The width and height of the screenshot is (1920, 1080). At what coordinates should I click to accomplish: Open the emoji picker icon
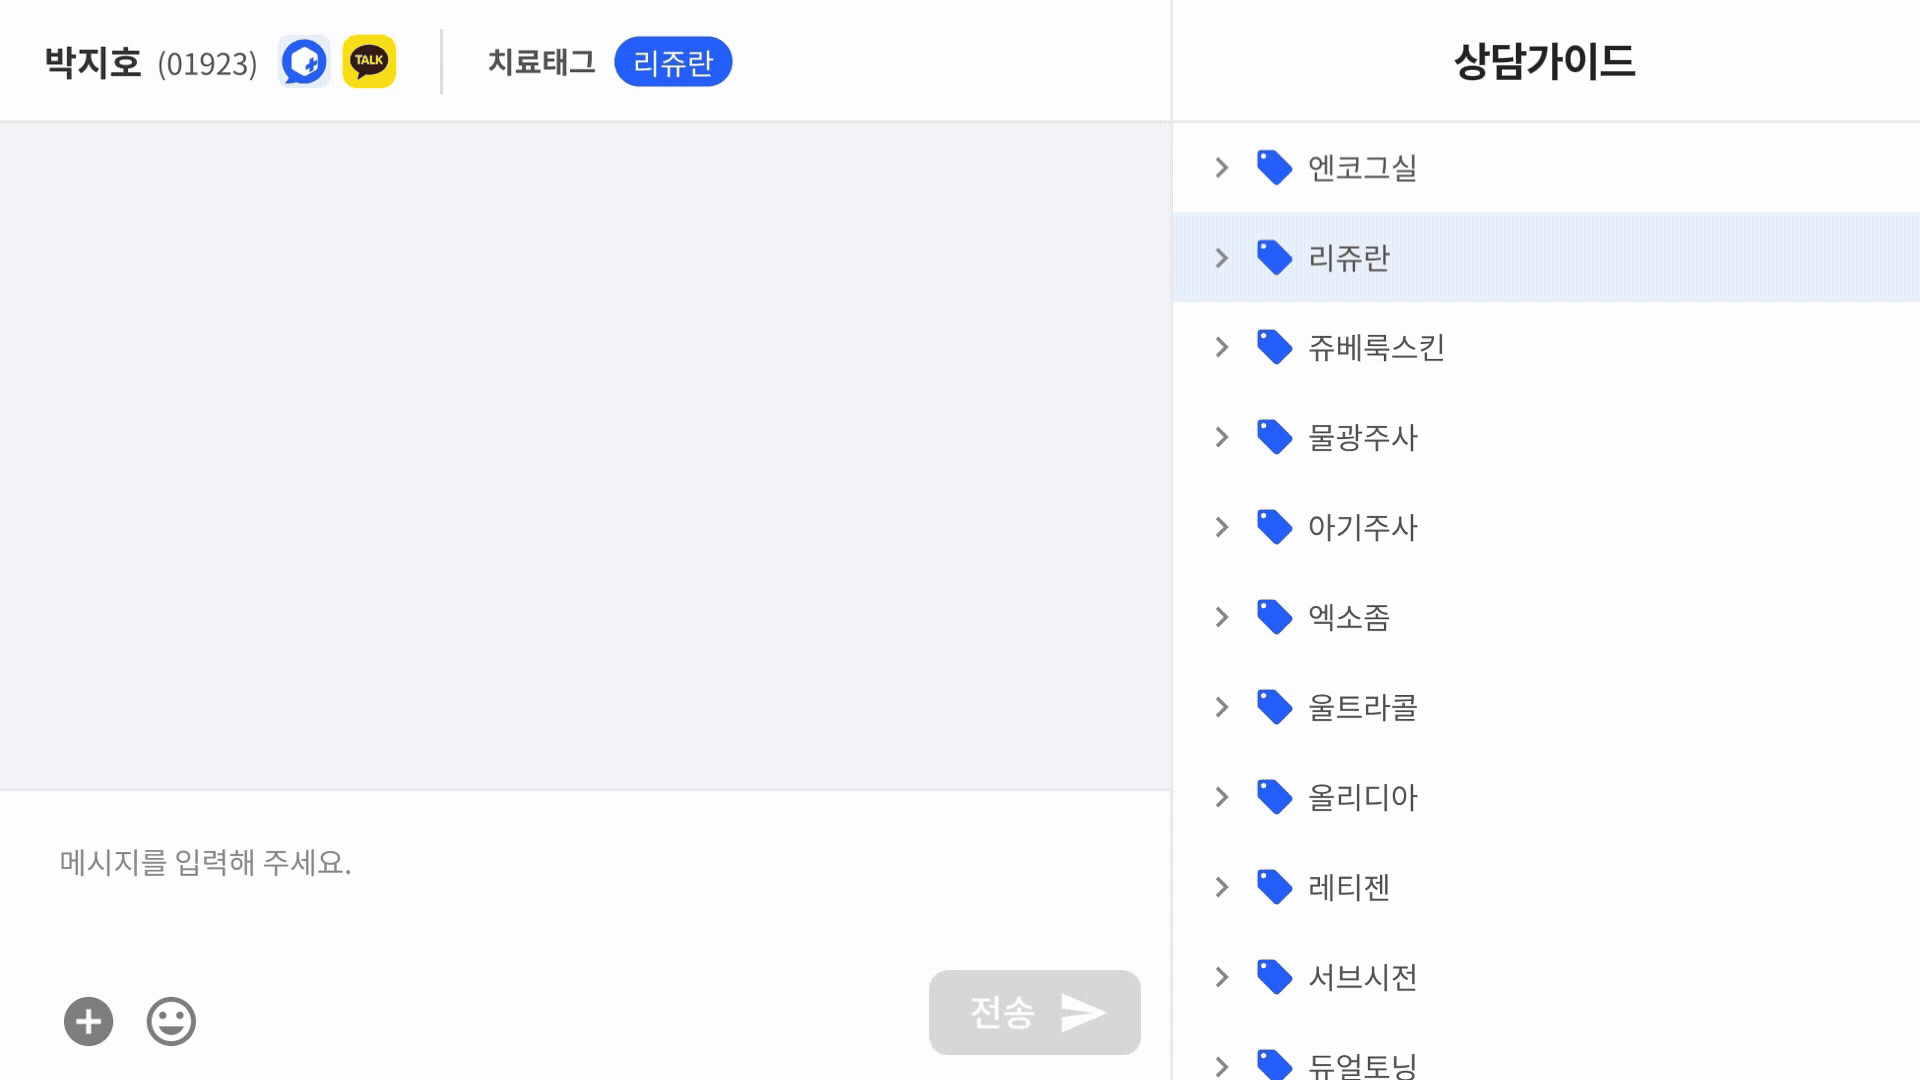170,1021
